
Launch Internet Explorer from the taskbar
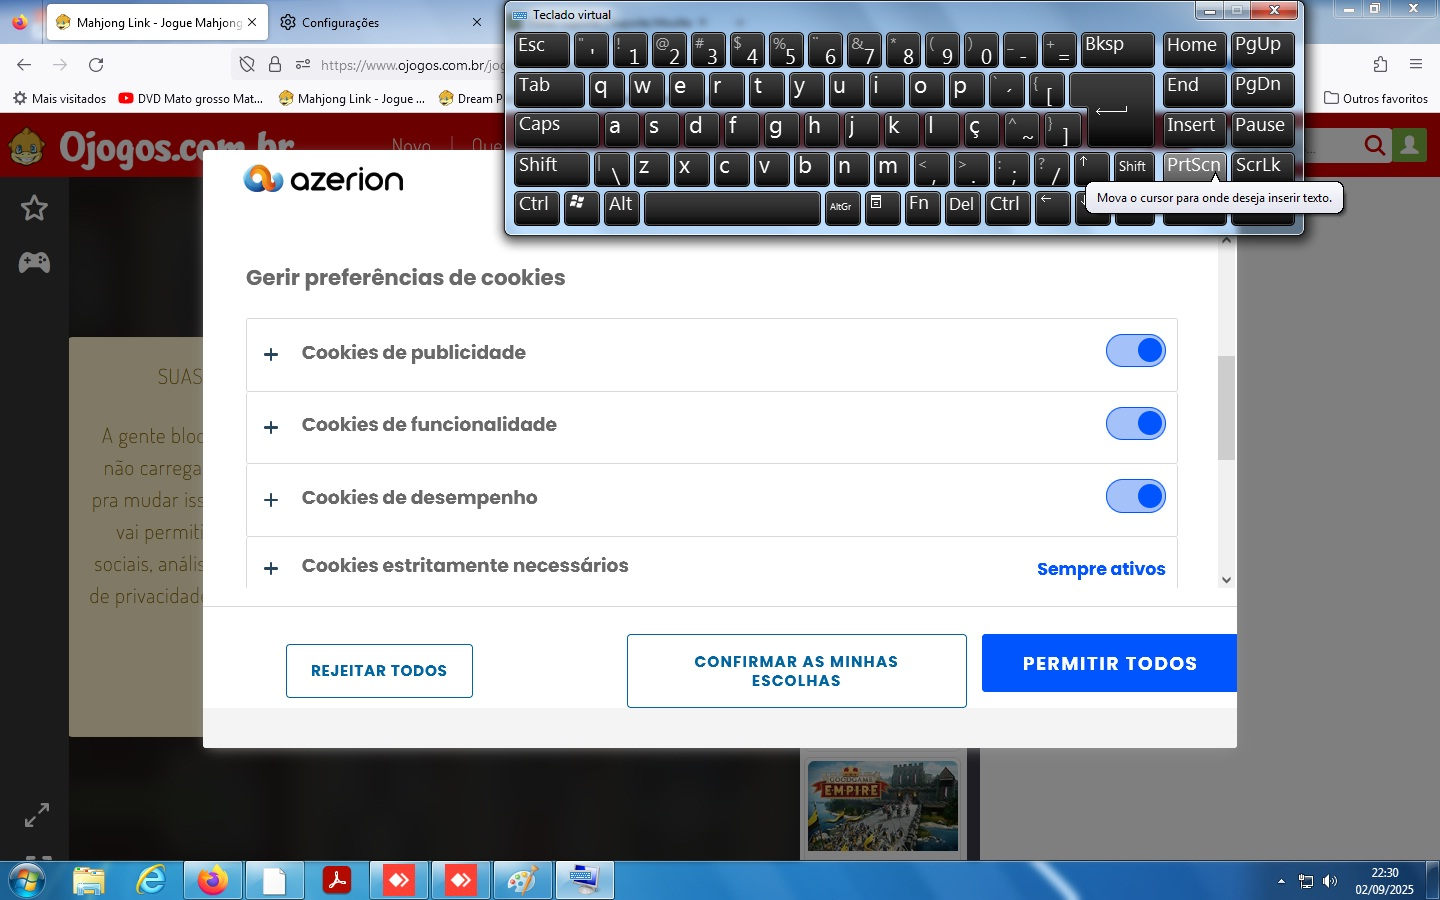[151, 881]
